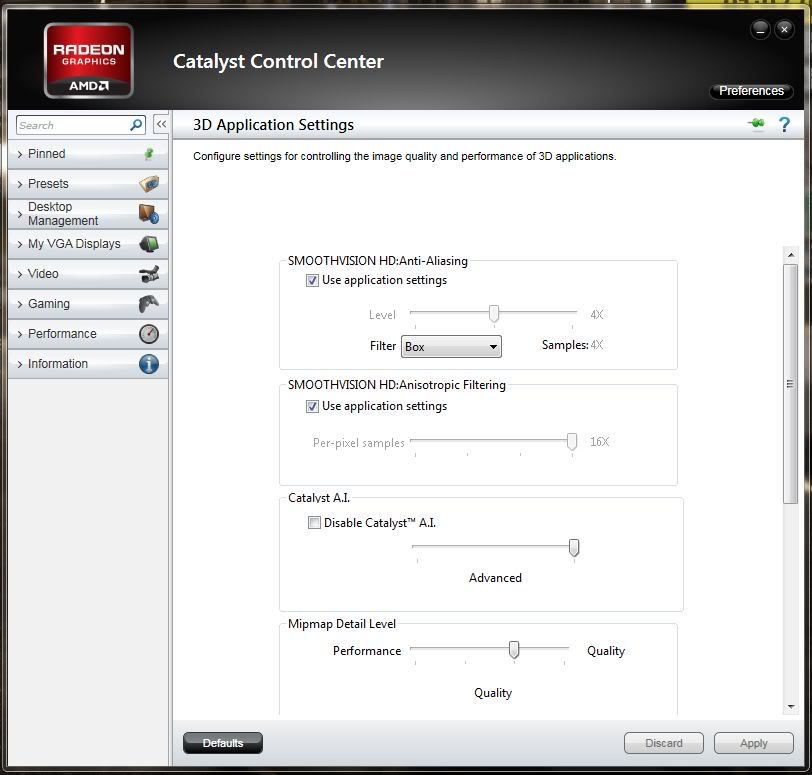Click the 'Mipmap Detail Level' group title
Image resolution: width=812 pixels, height=775 pixels.
coord(342,624)
